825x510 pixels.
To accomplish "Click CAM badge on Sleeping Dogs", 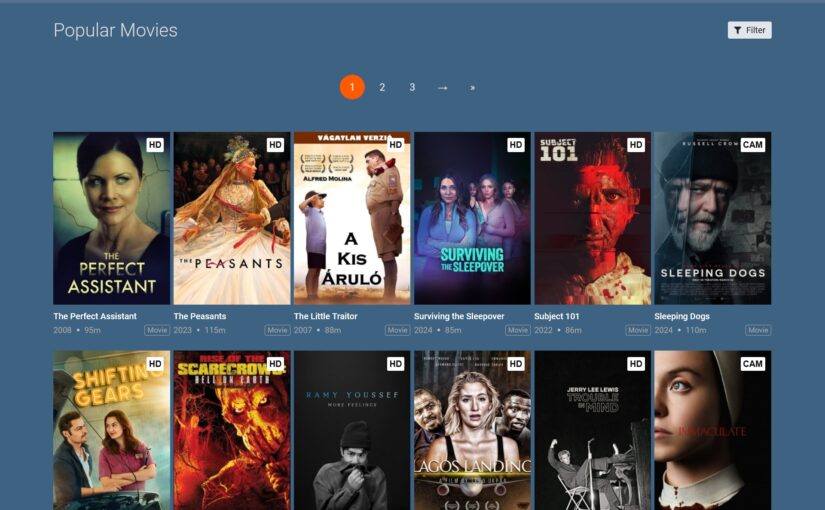I will point(752,145).
